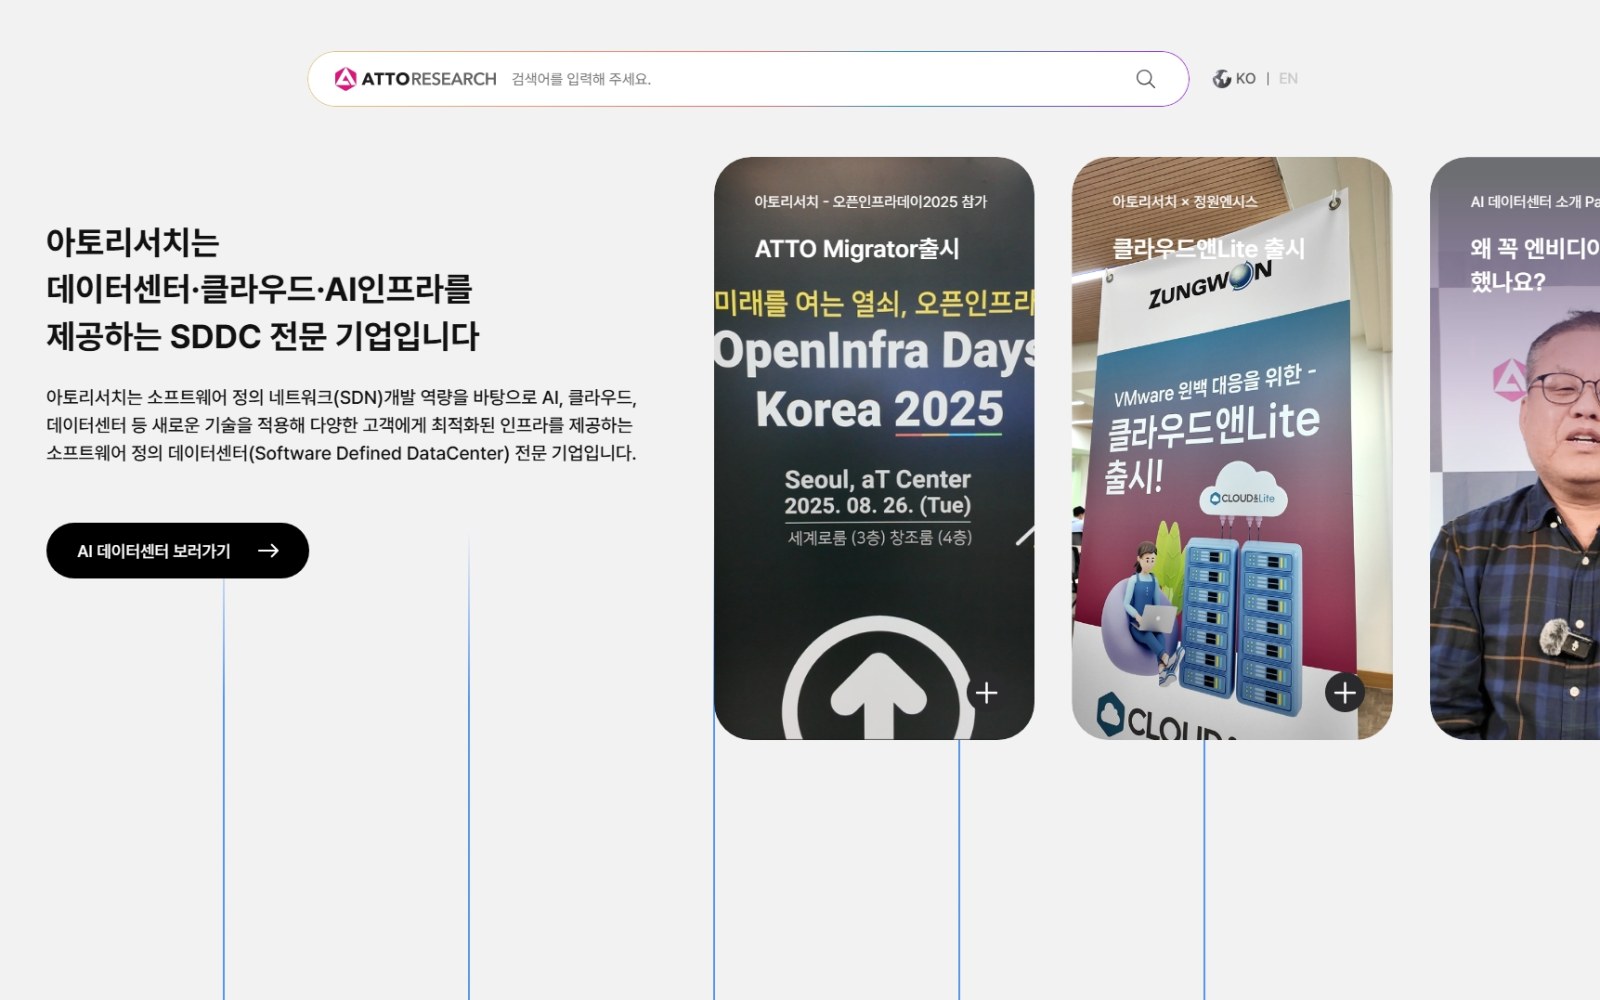Expand the ATTO Migrator card plus icon

tap(986, 692)
